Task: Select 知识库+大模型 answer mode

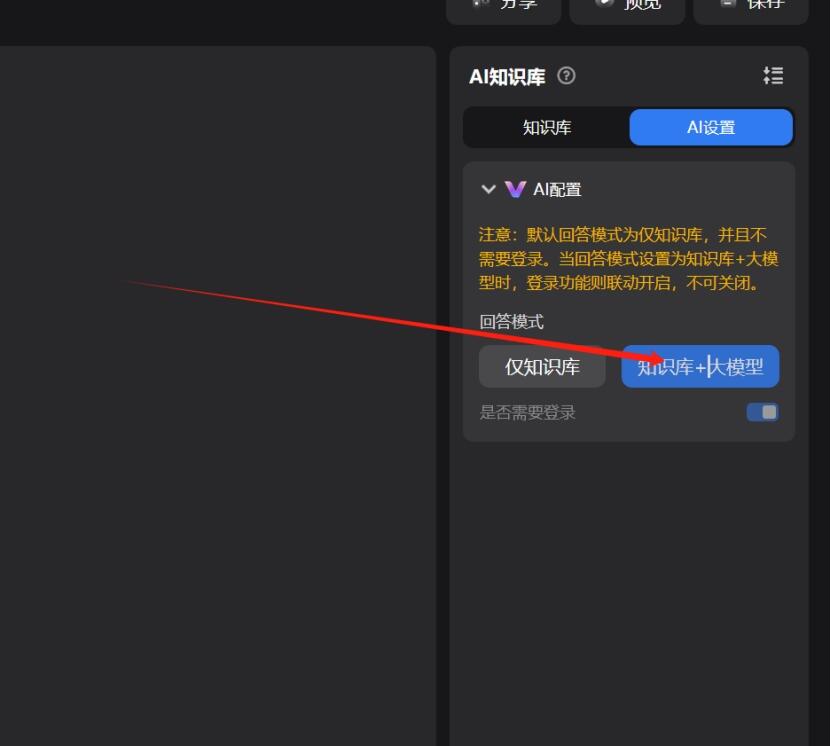Action: pyautogui.click(x=700, y=367)
